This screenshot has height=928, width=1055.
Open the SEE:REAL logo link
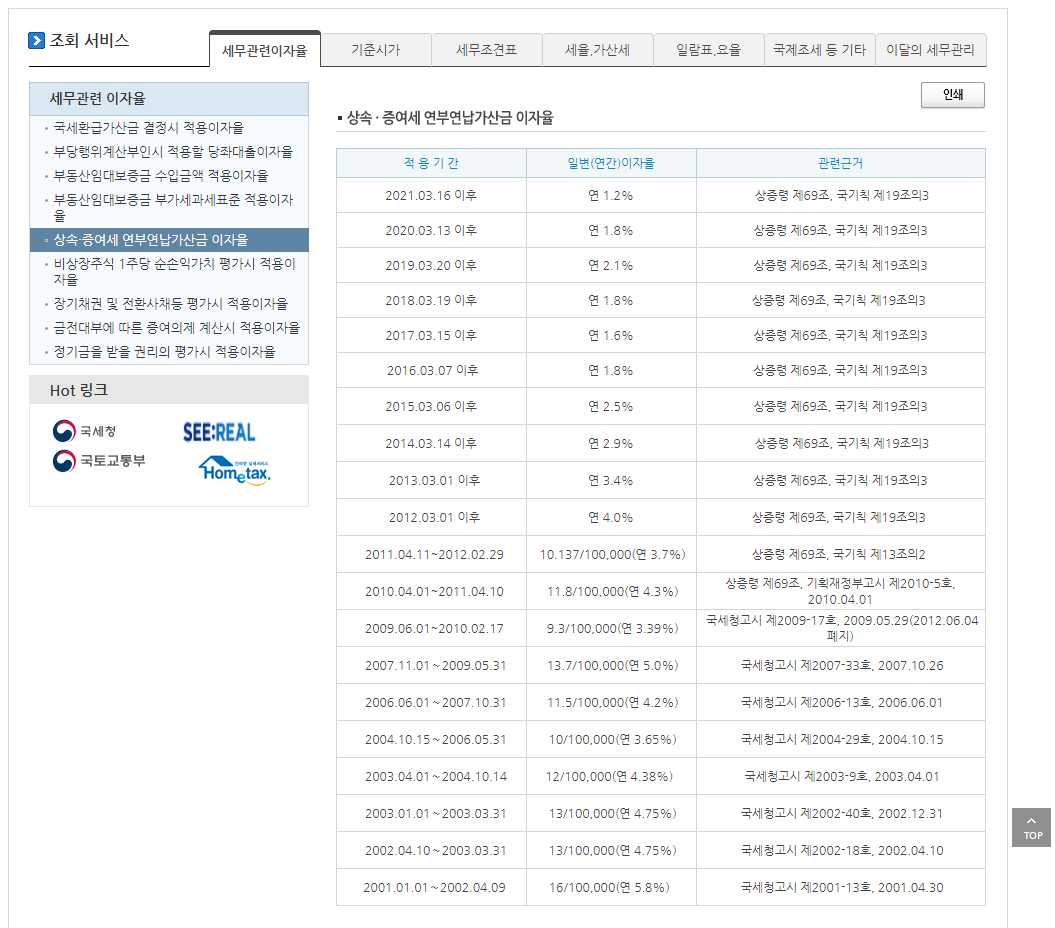pyautogui.click(x=219, y=432)
